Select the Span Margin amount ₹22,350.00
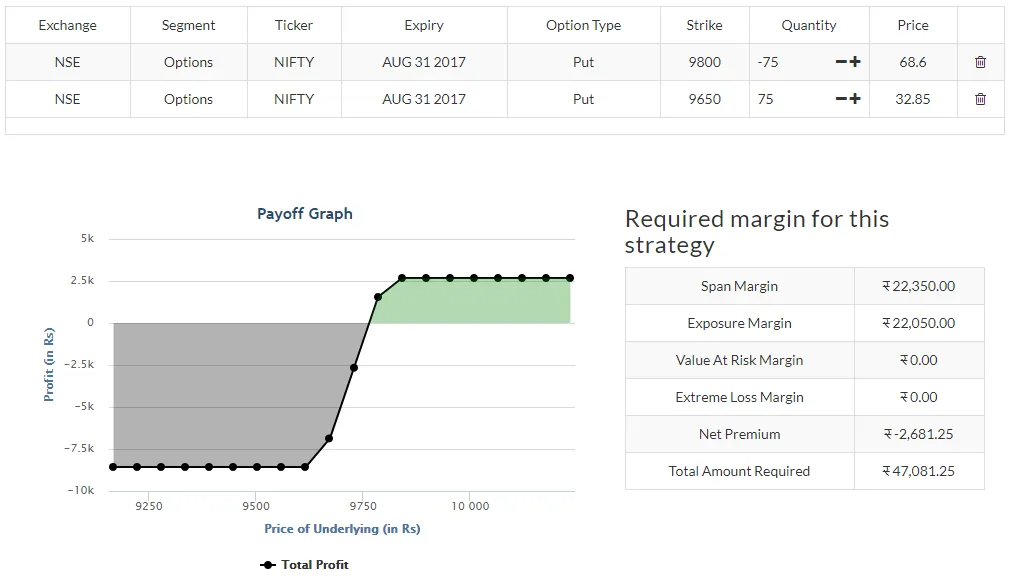1014x583 pixels. (919, 286)
